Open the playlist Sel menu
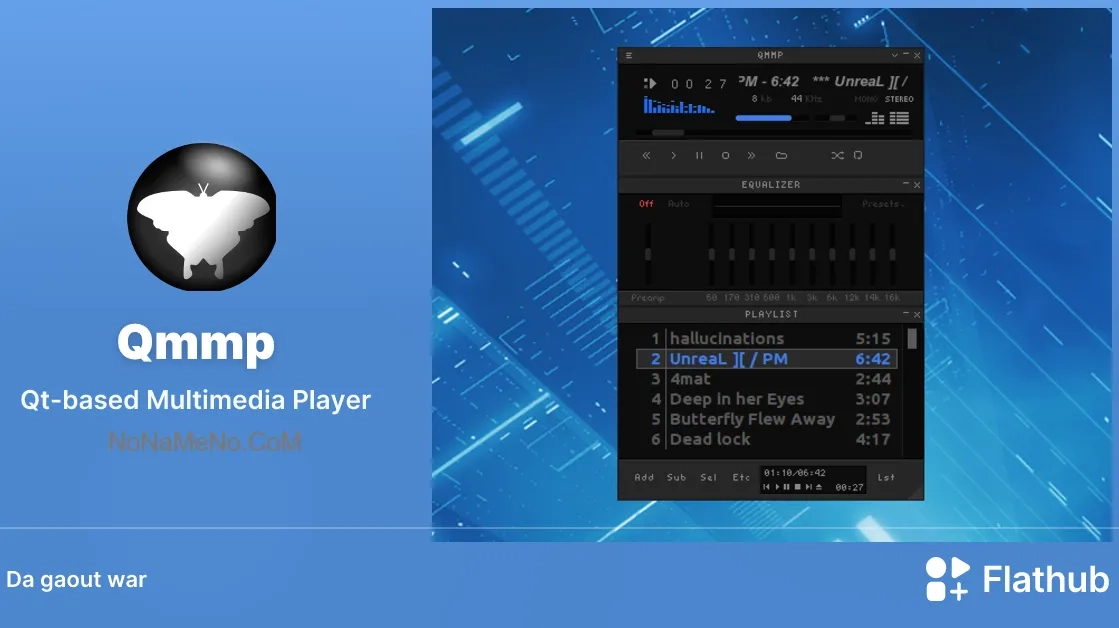 click(x=708, y=478)
